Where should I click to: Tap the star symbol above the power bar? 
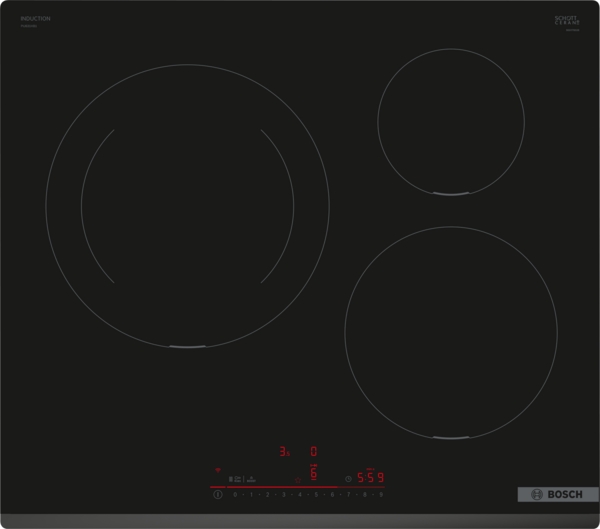point(299,478)
